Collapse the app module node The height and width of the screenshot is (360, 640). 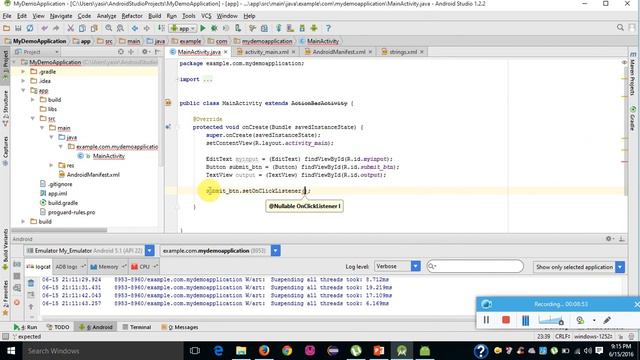click(23, 90)
